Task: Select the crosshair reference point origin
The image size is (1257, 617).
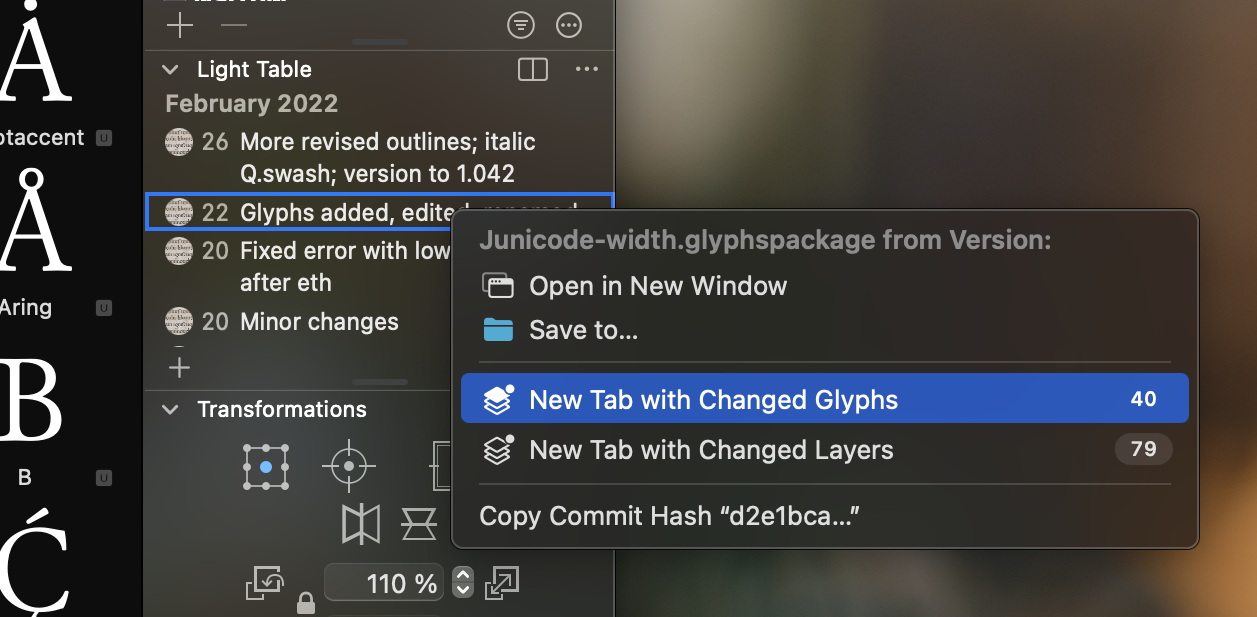Action: pyautogui.click(x=348, y=466)
